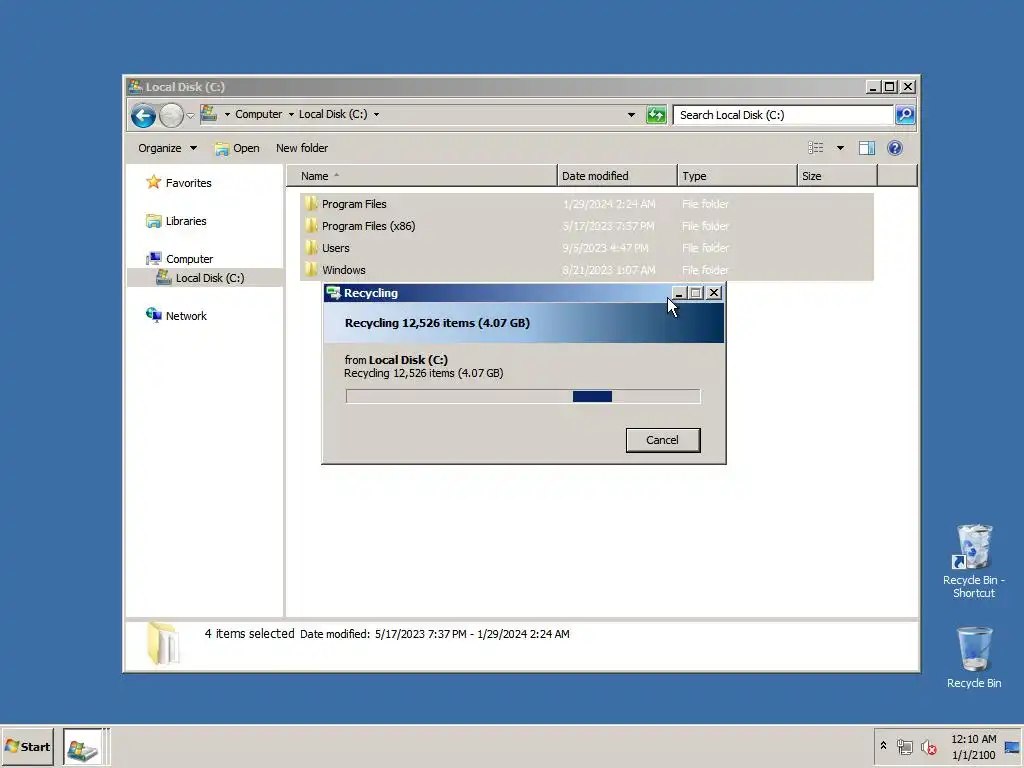1024x768 pixels.
Task: Select Libraries in navigation pane
Action: click(x=185, y=221)
